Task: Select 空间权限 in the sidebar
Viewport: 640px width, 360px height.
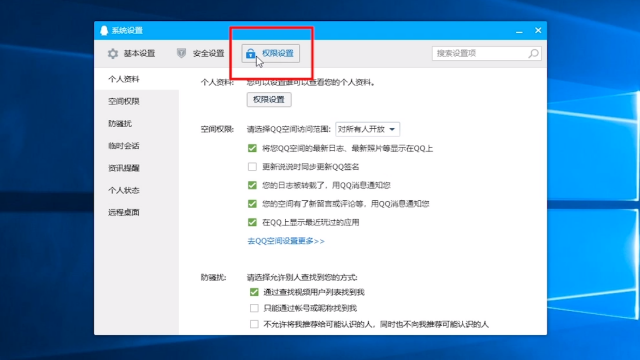Action: coord(136,101)
